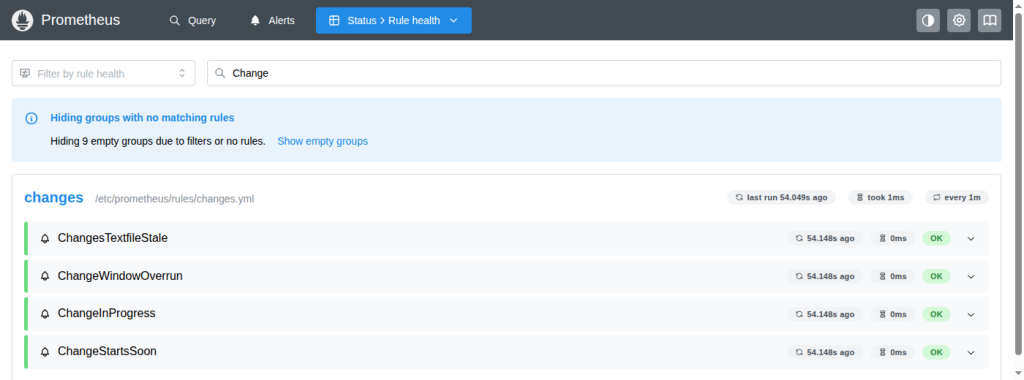
Task: Click the ChangeInProgress rule name
Action: tap(106, 313)
